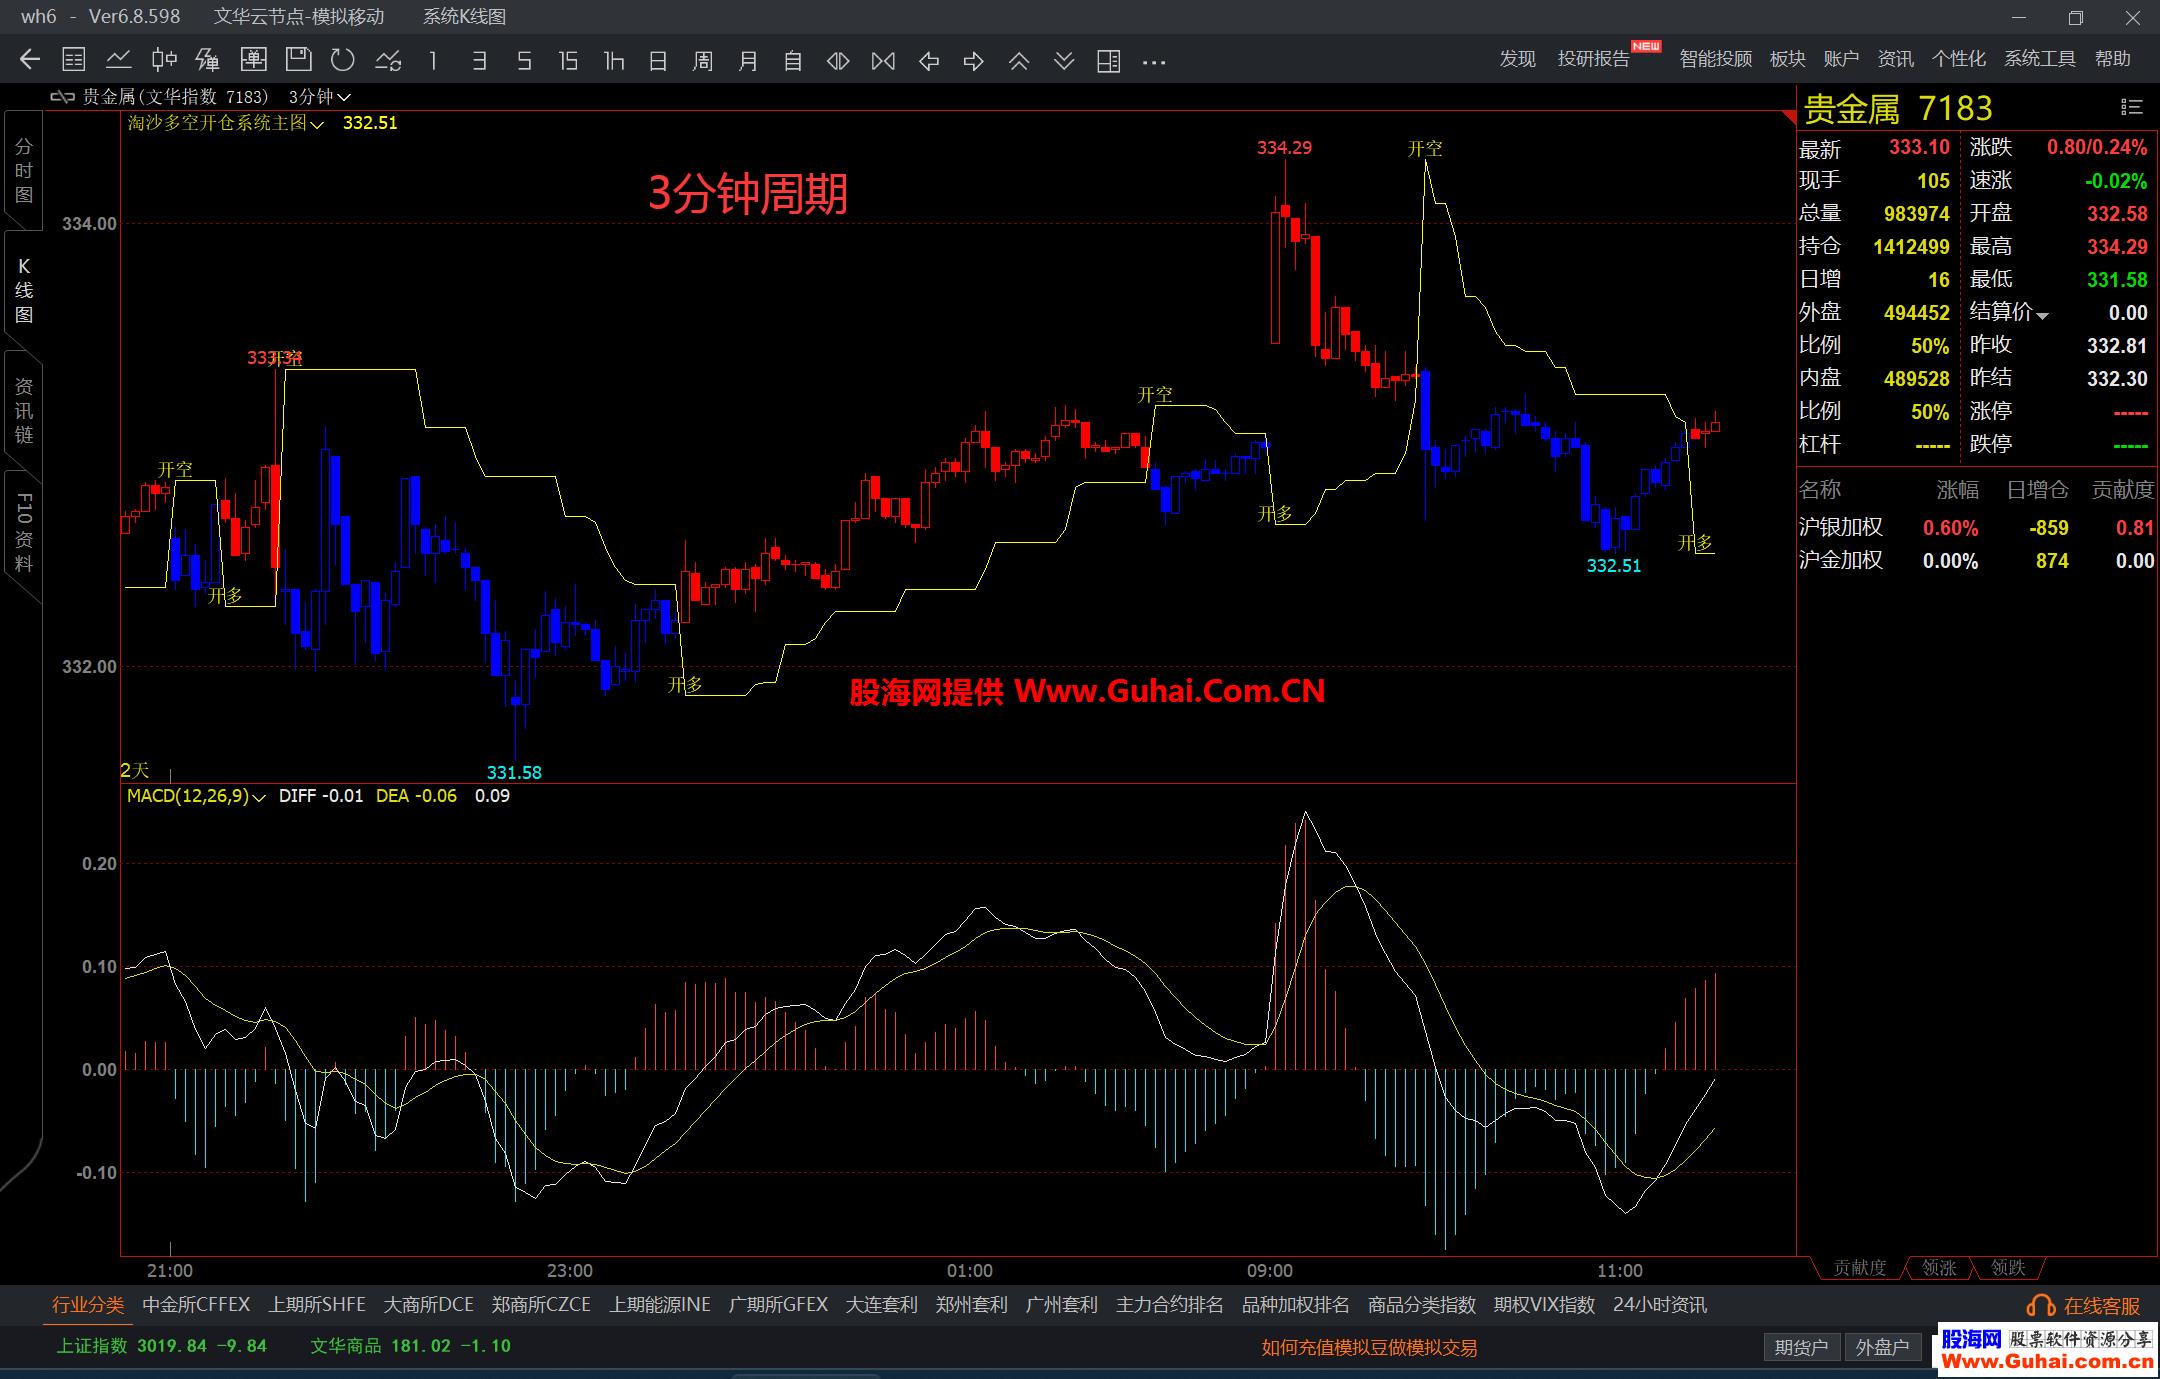Screen dimensions: 2160x1379
Task: Click the 期货户 button
Action: pos(1801,1347)
